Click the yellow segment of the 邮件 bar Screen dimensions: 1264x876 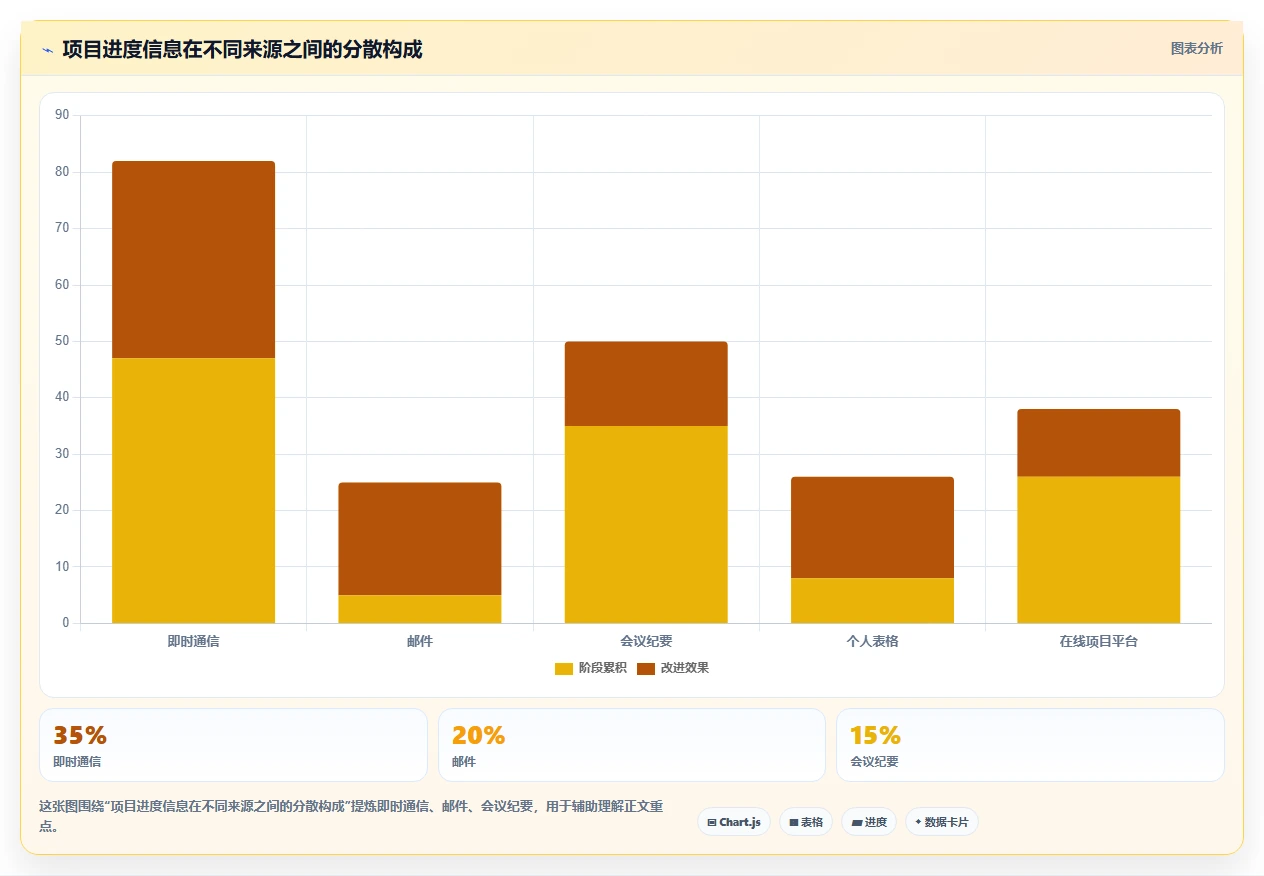pyautogui.click(x=420, y=609)
